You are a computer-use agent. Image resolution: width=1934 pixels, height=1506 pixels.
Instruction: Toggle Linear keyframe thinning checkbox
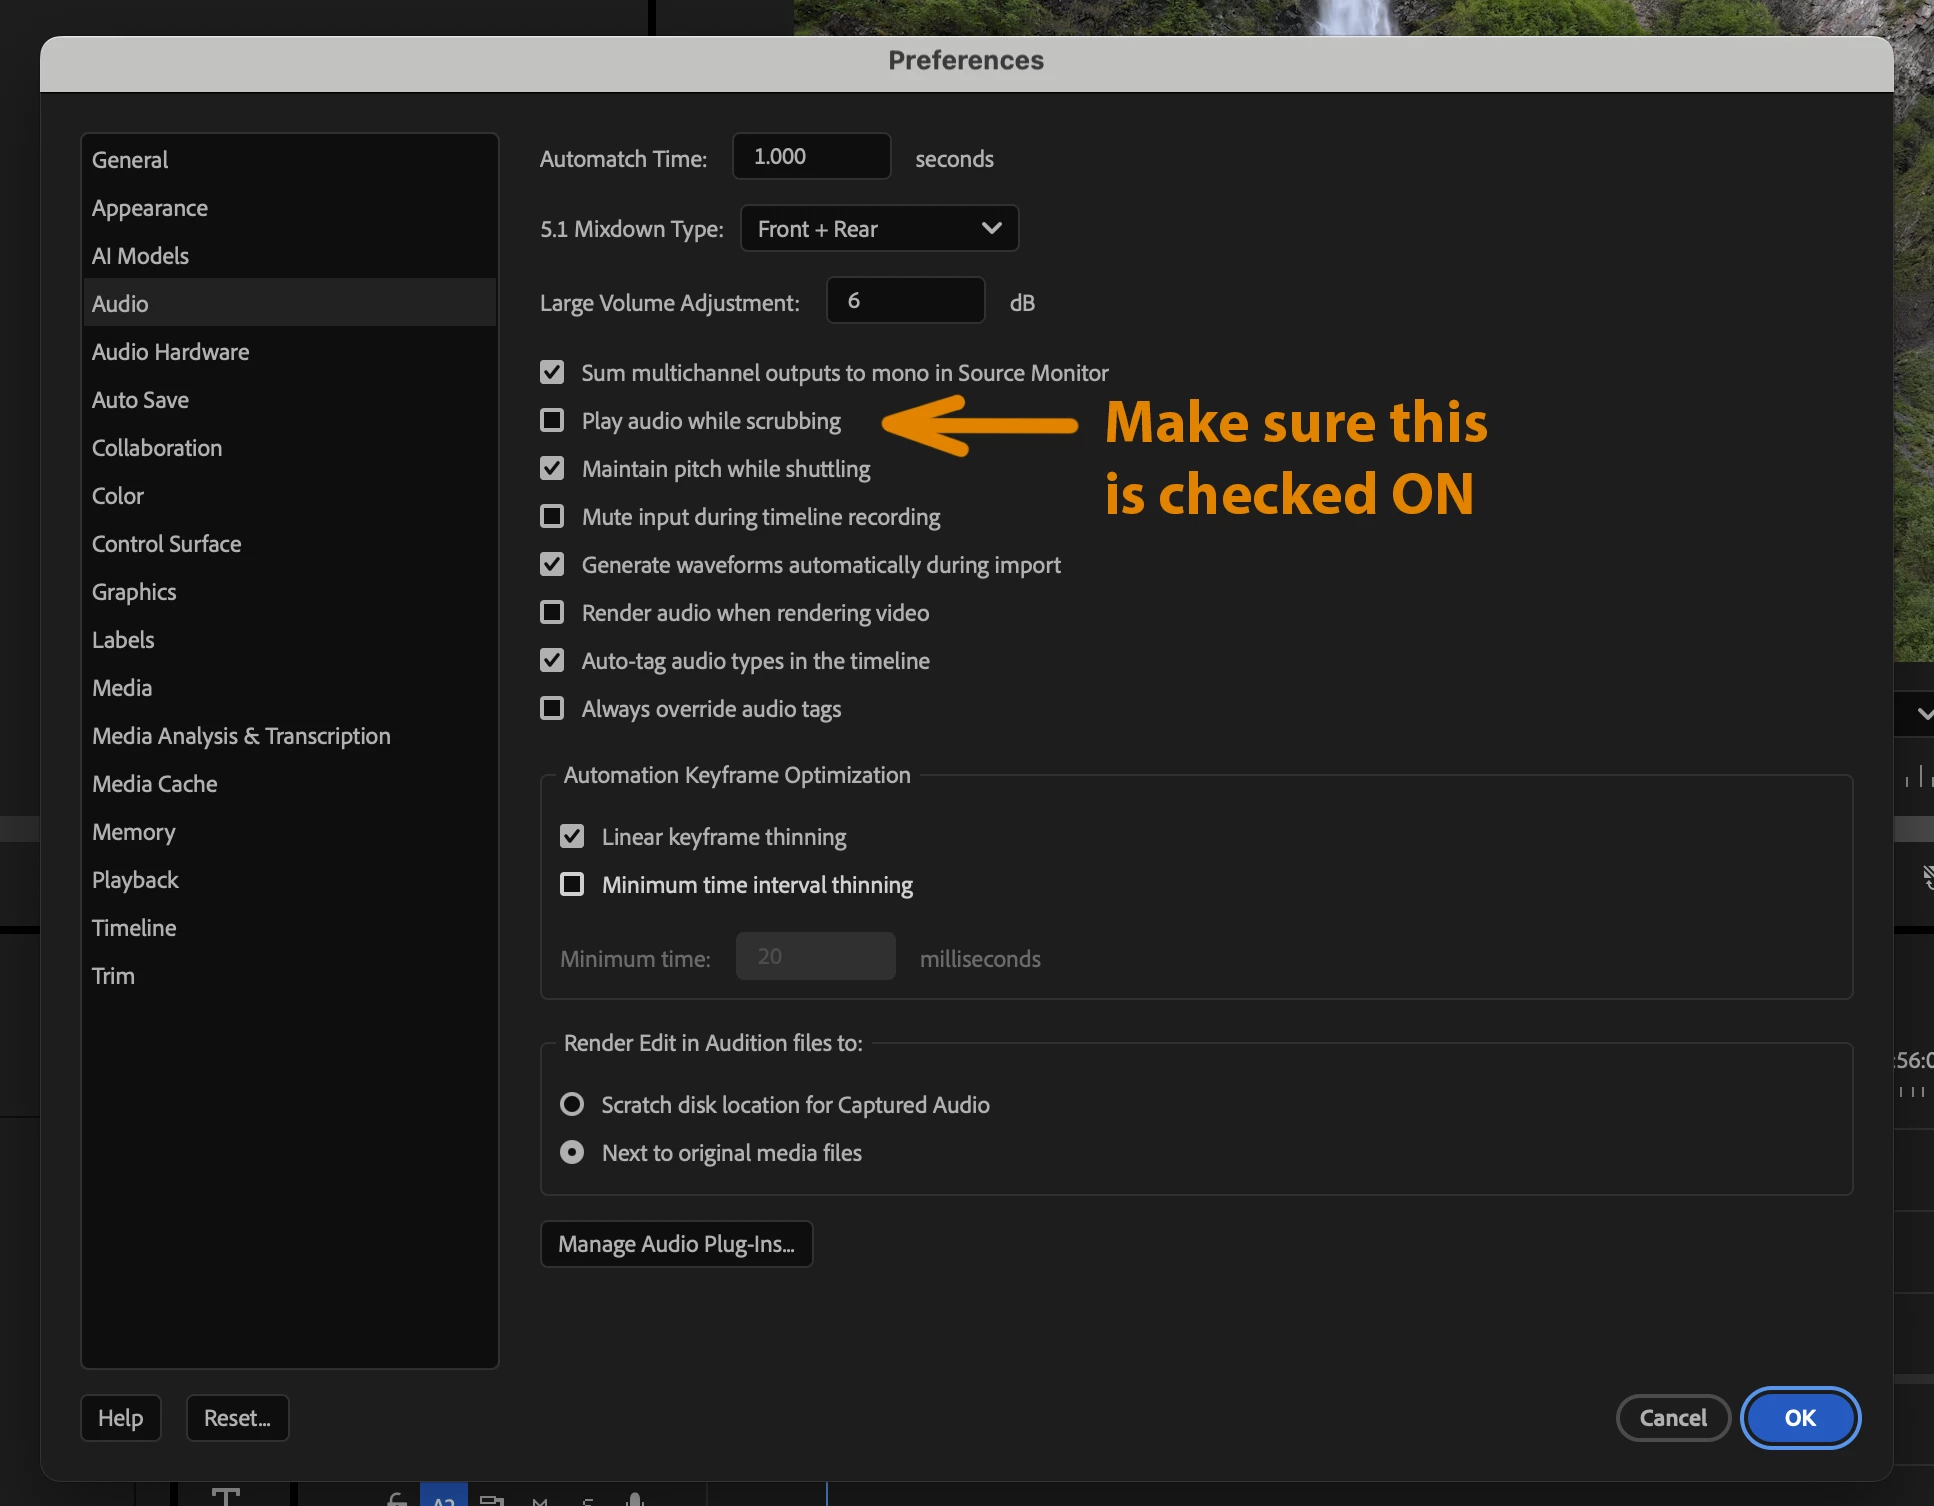(x=572, y=837)
